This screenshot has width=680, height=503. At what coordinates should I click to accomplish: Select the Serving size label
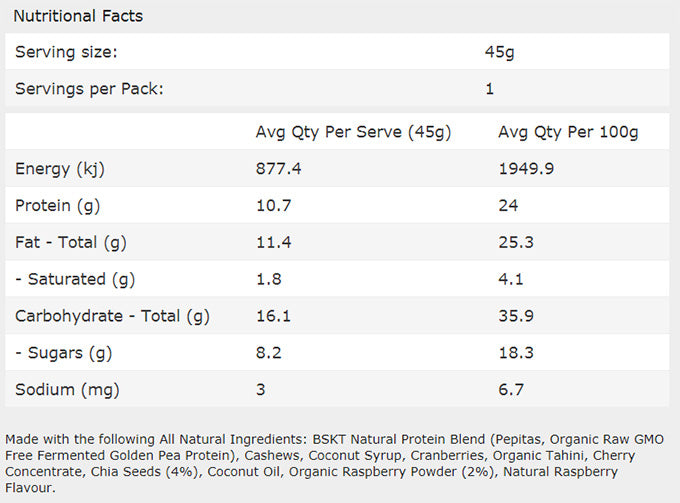65,52
